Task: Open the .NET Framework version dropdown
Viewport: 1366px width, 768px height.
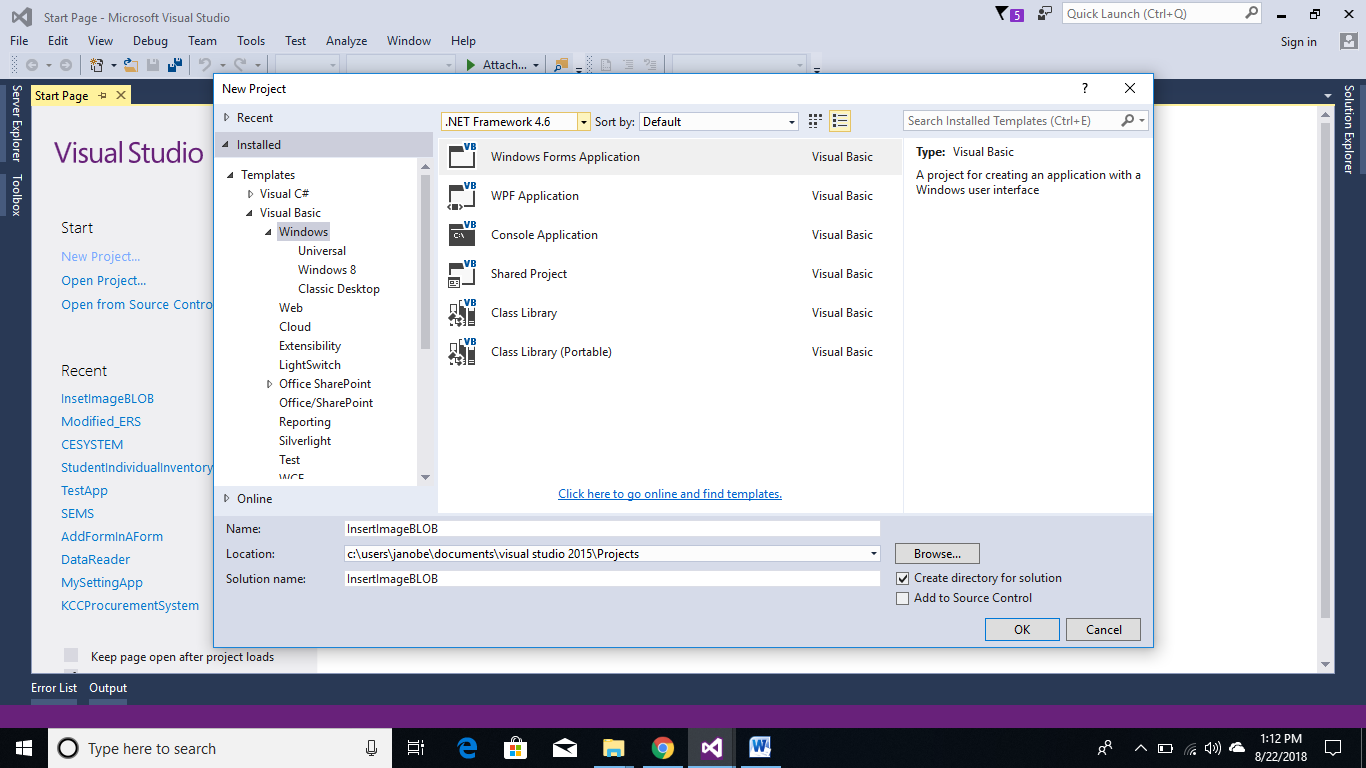Action: (583, 122)
